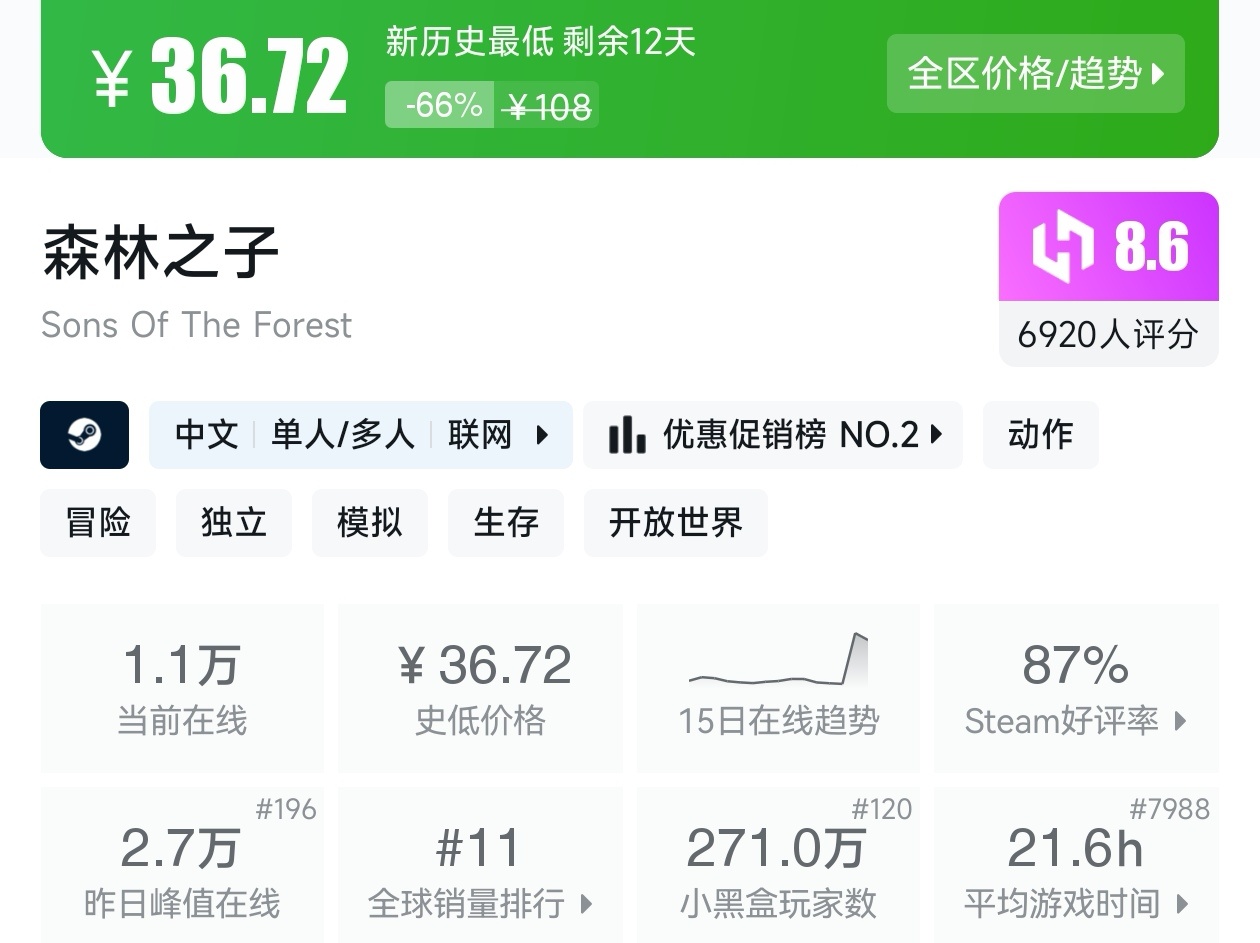Open 全球销量排行 details arrow

(587, 904)
